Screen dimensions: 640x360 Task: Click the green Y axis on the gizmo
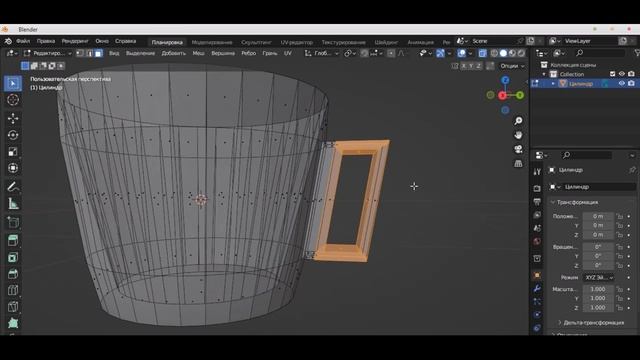tap(520, 95)
